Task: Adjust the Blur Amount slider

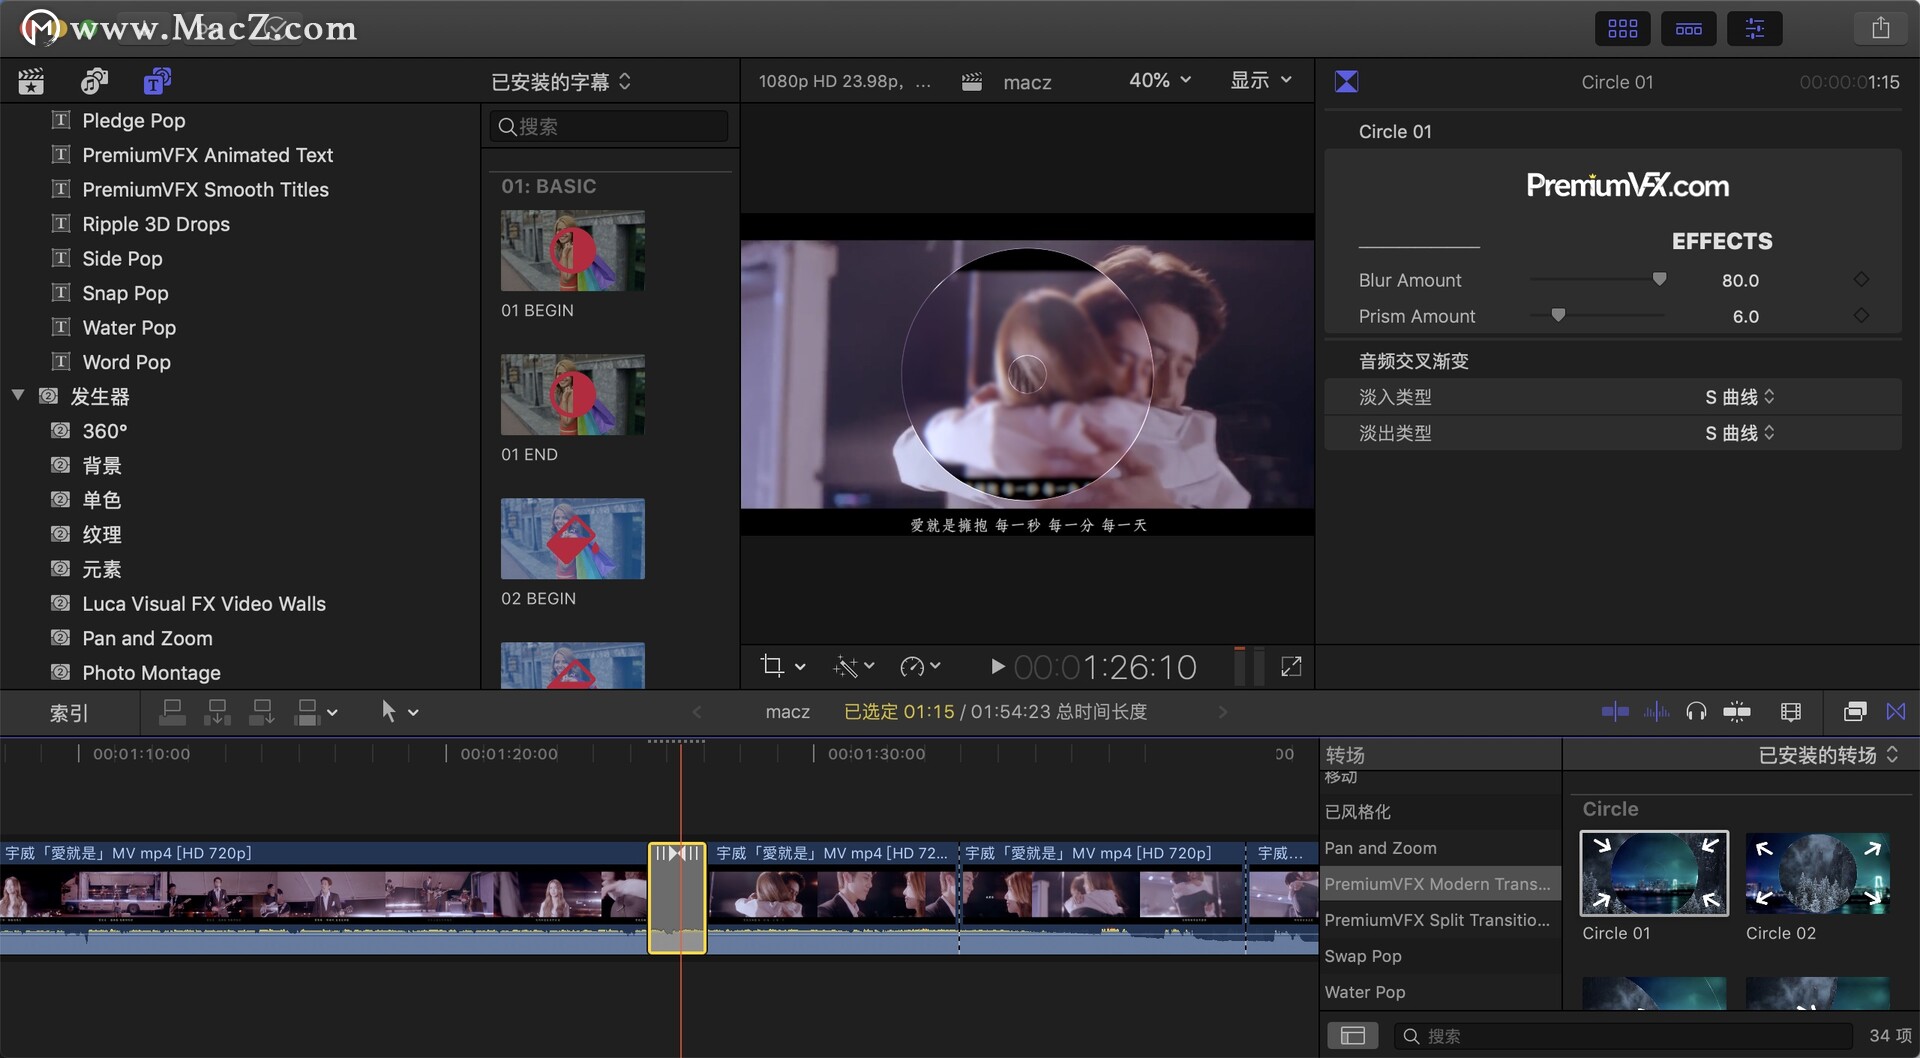Action: 1659,280
